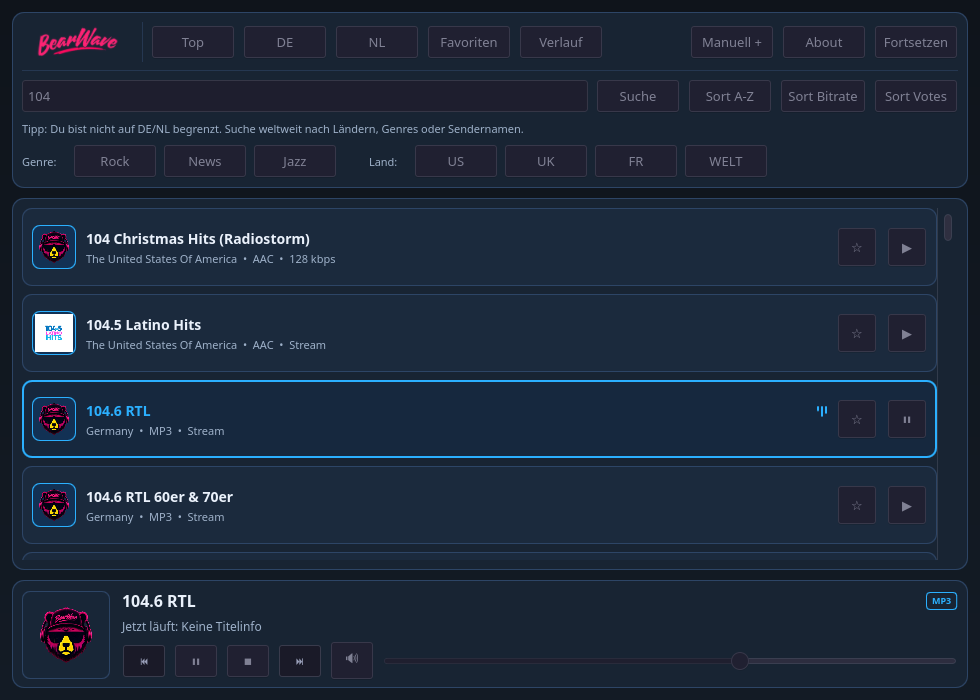The height and width of the screenshot is (700, 980).
Task: Click the playing equalizer indicator on 104.6 RTL
Action: tap(822, 411)
